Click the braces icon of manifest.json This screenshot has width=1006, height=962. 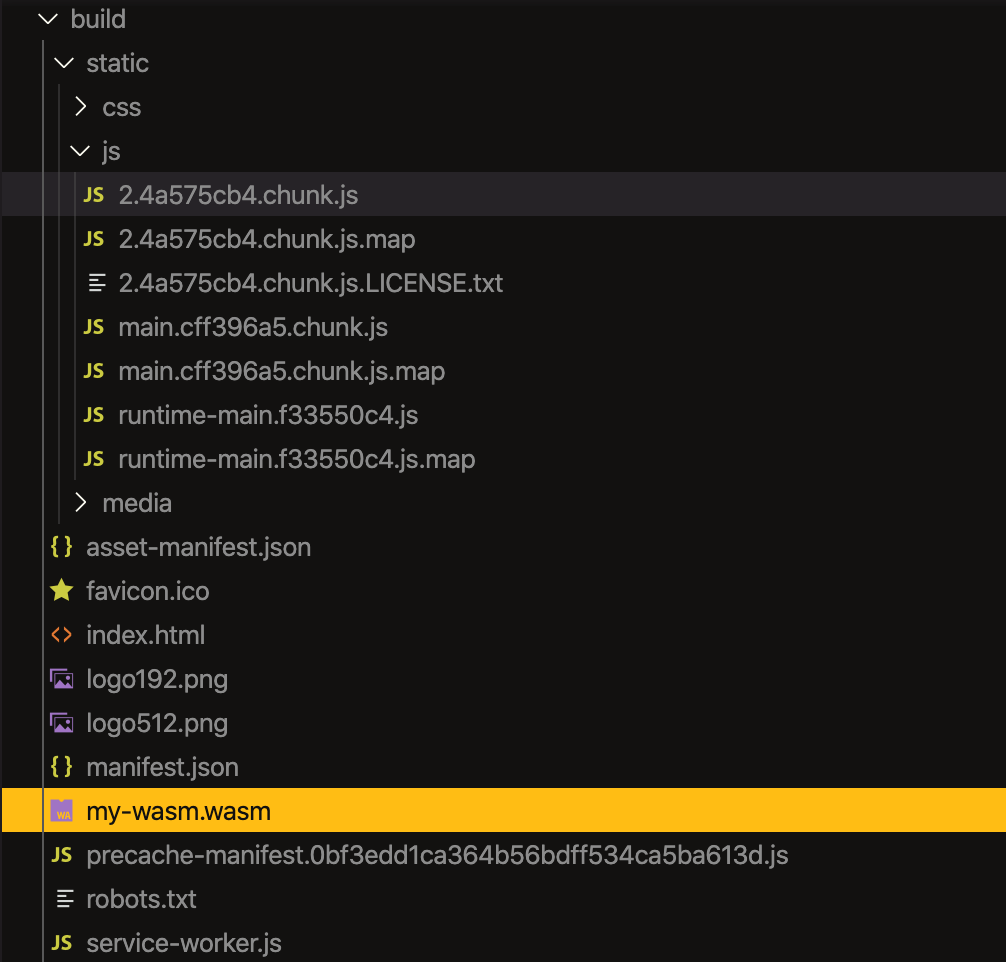click(62, 766)
